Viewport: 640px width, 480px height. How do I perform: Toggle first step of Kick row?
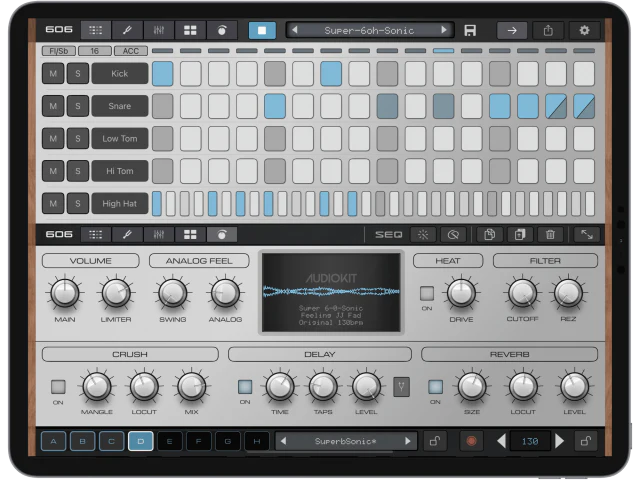pos(162,73)
